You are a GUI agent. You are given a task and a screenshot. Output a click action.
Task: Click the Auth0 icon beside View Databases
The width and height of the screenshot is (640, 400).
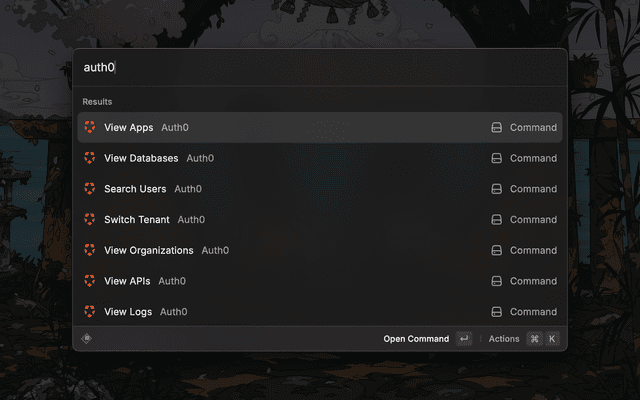click(x=89, y=158)
